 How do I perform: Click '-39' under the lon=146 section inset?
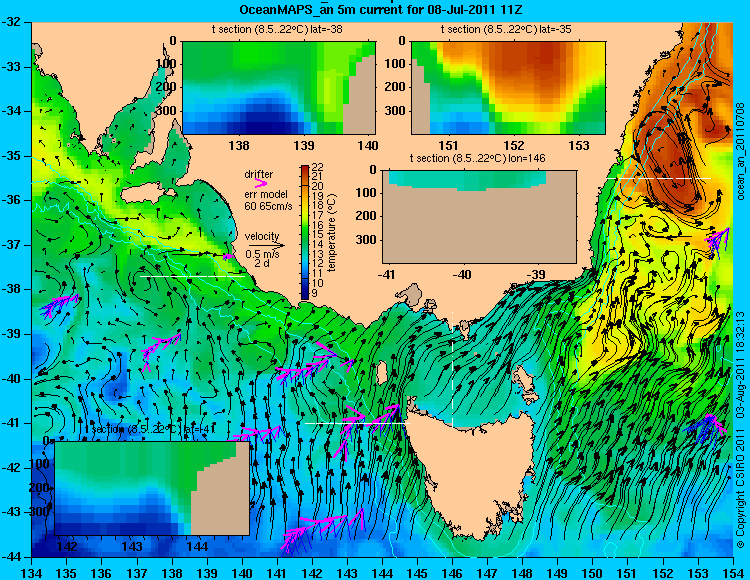coord(538,274)
